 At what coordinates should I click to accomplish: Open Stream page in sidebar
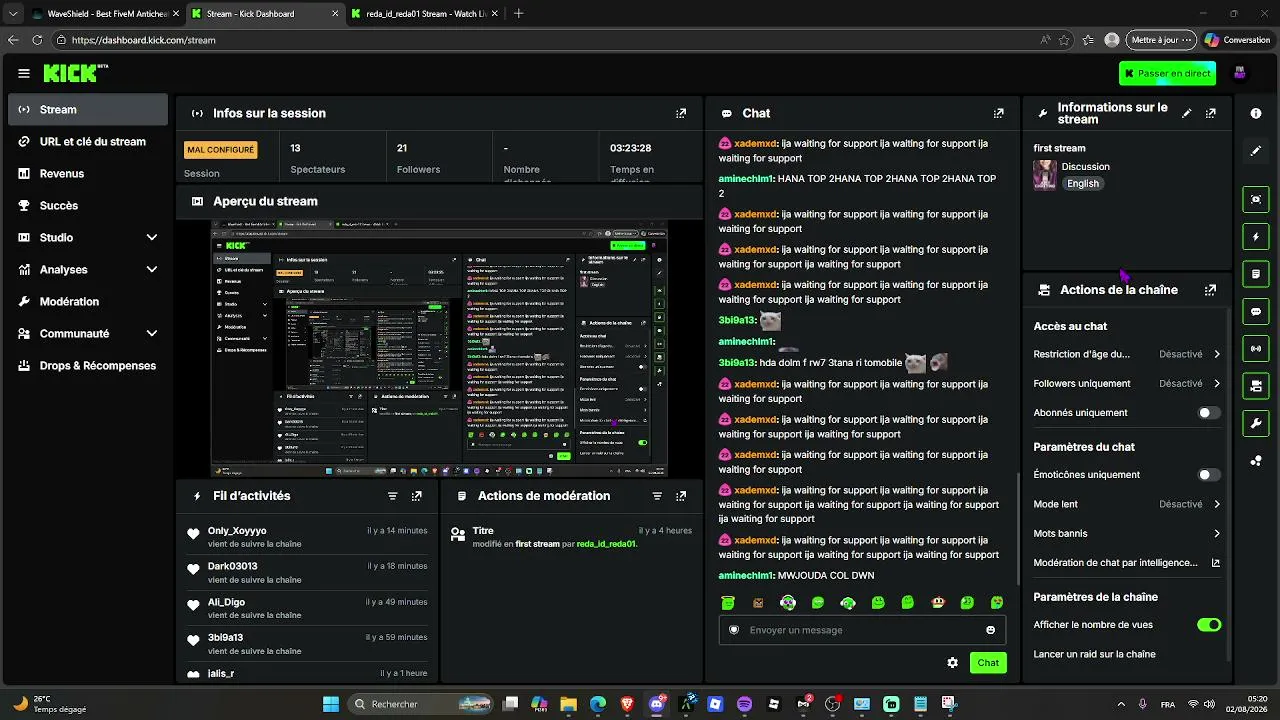[88, 110]
